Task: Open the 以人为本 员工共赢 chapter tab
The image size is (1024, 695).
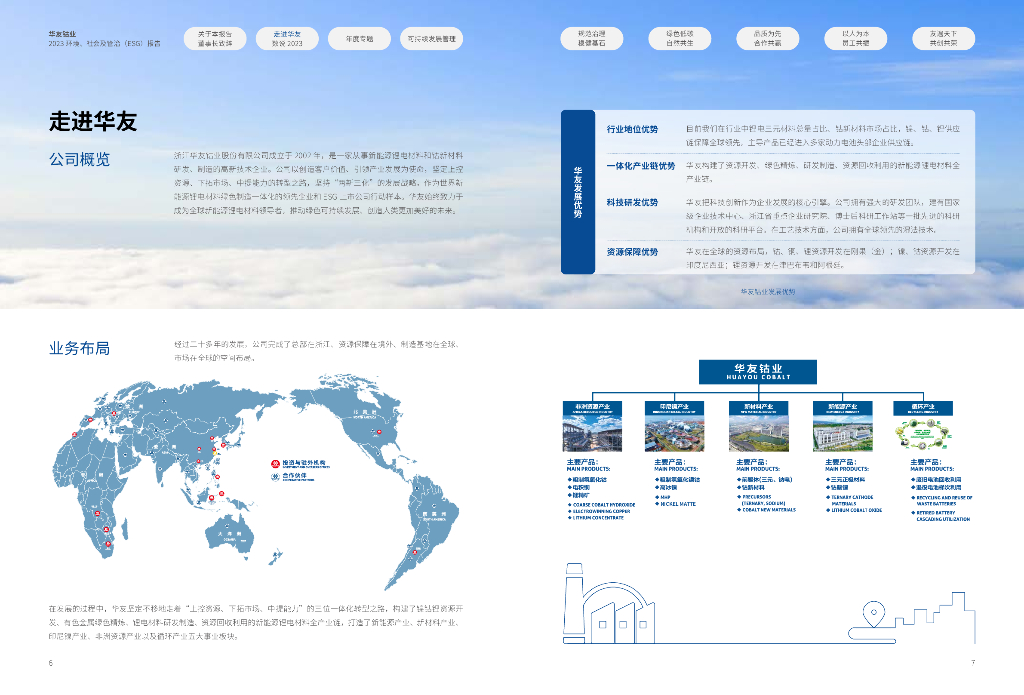Action: click(x=856, y=39)
